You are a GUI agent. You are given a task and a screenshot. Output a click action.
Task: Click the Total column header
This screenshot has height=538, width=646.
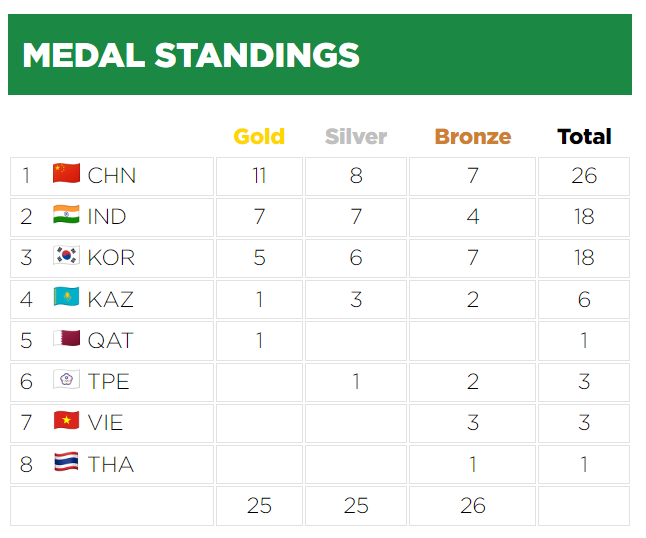(x=584, y=137)
